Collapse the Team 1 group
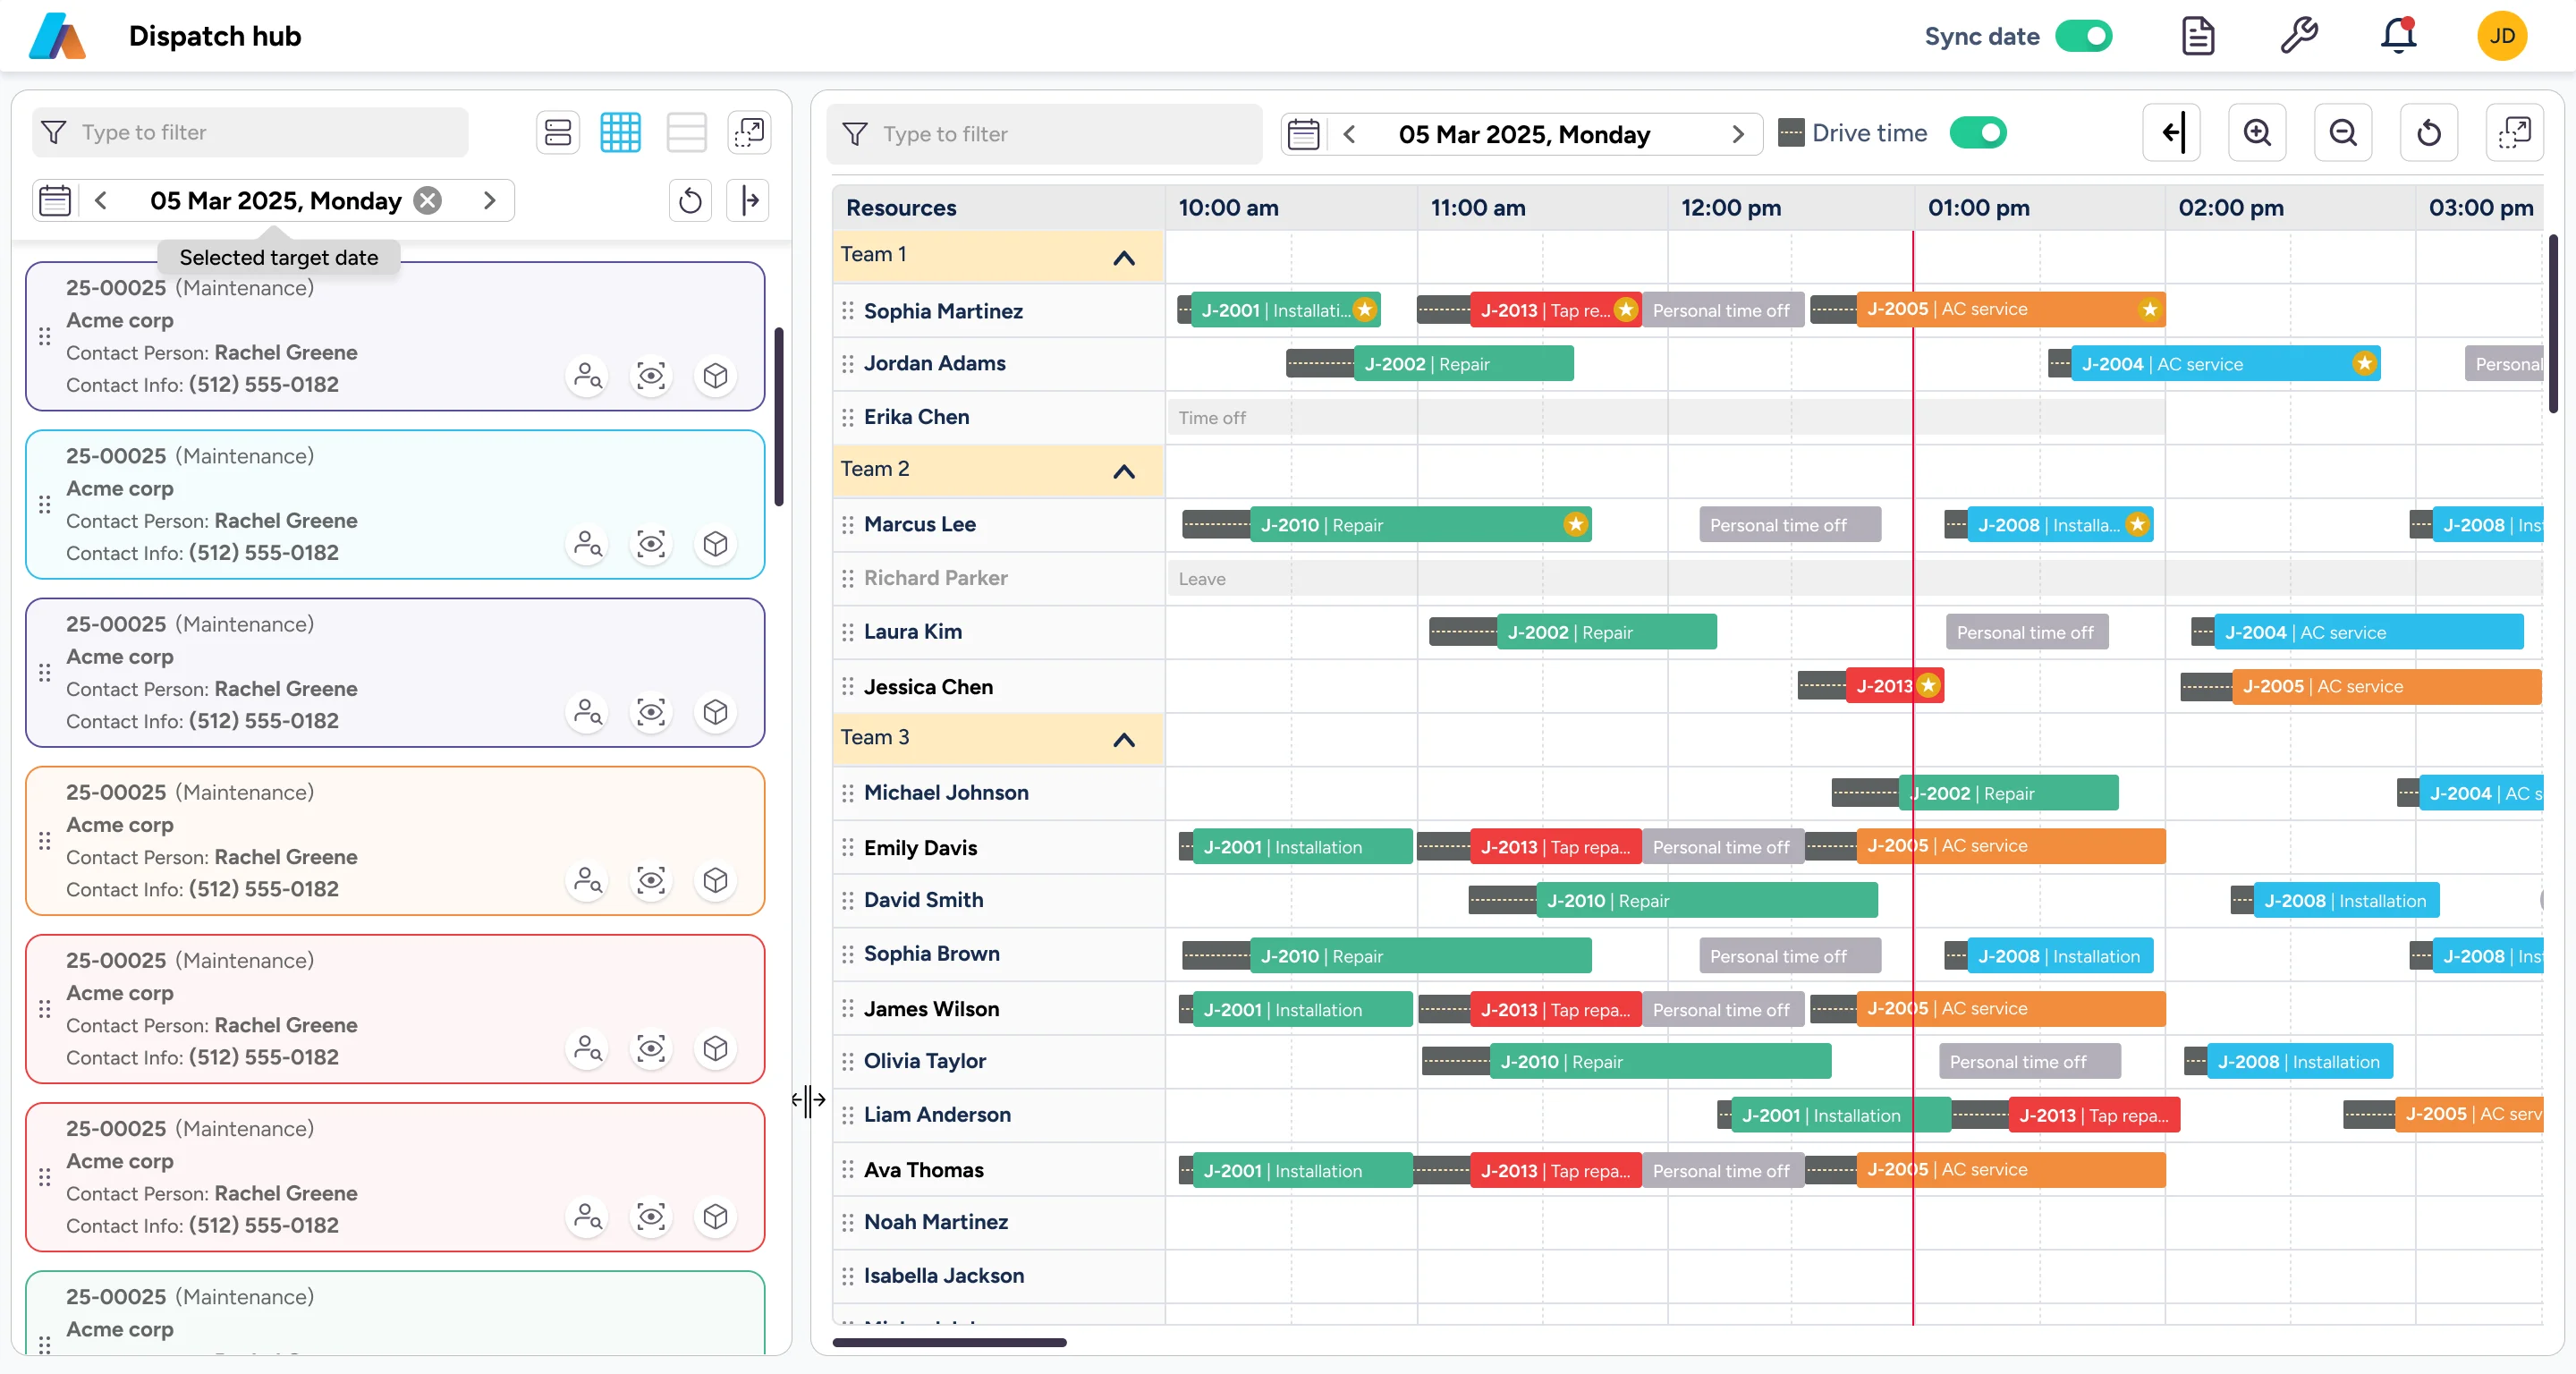The width and height of the screenshot is (2576, 1374). pyautogui.click(x=1124, y=258)
